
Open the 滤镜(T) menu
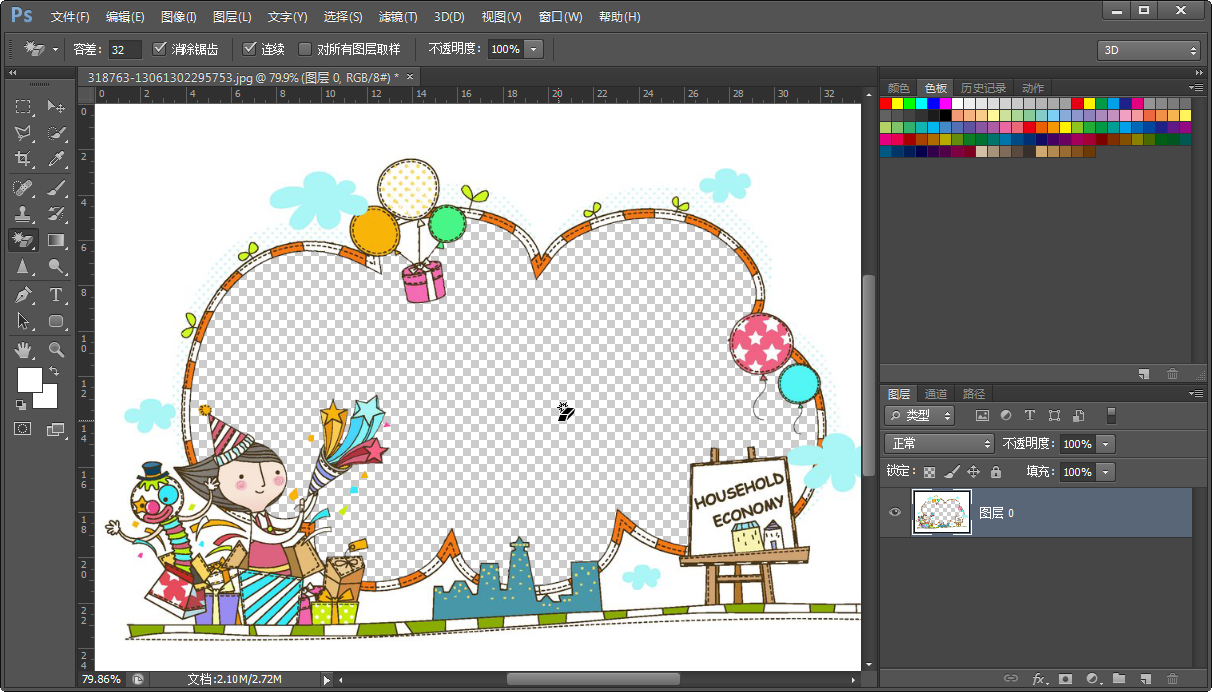point(398,17)
